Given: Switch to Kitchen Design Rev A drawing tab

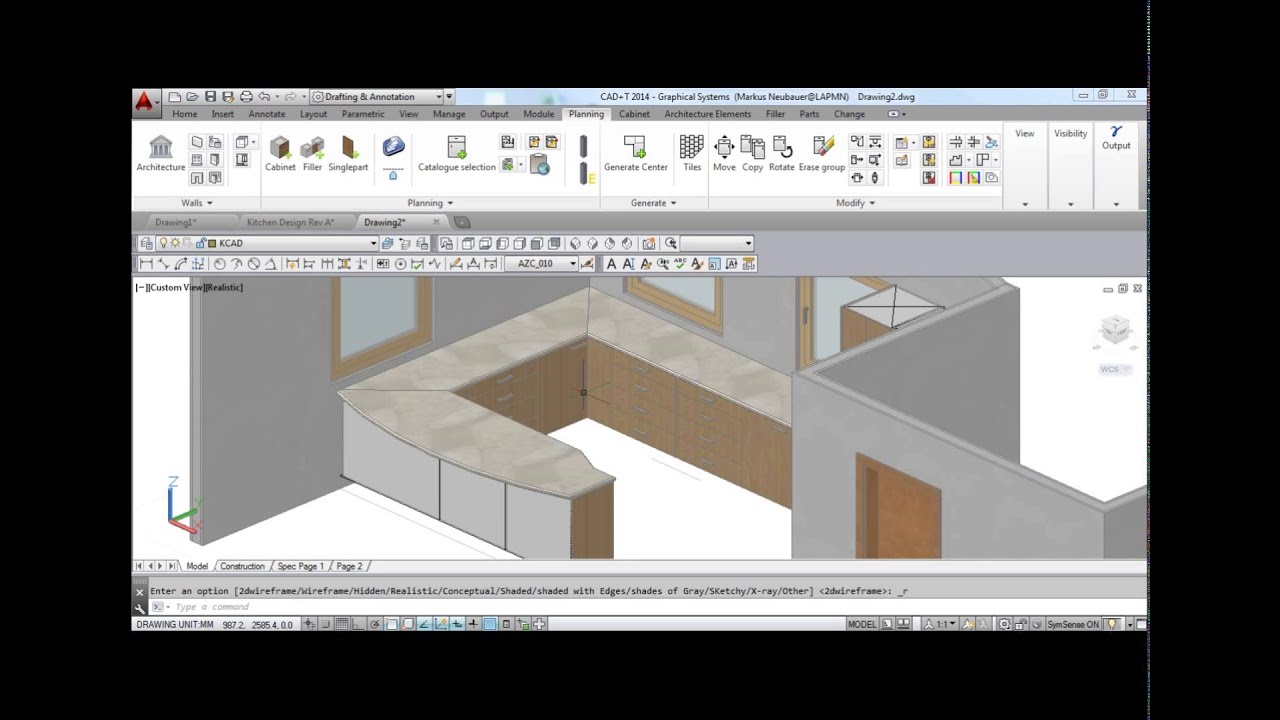Looking at the screenshot, I should pyautogui.click(x=290, y=222).
